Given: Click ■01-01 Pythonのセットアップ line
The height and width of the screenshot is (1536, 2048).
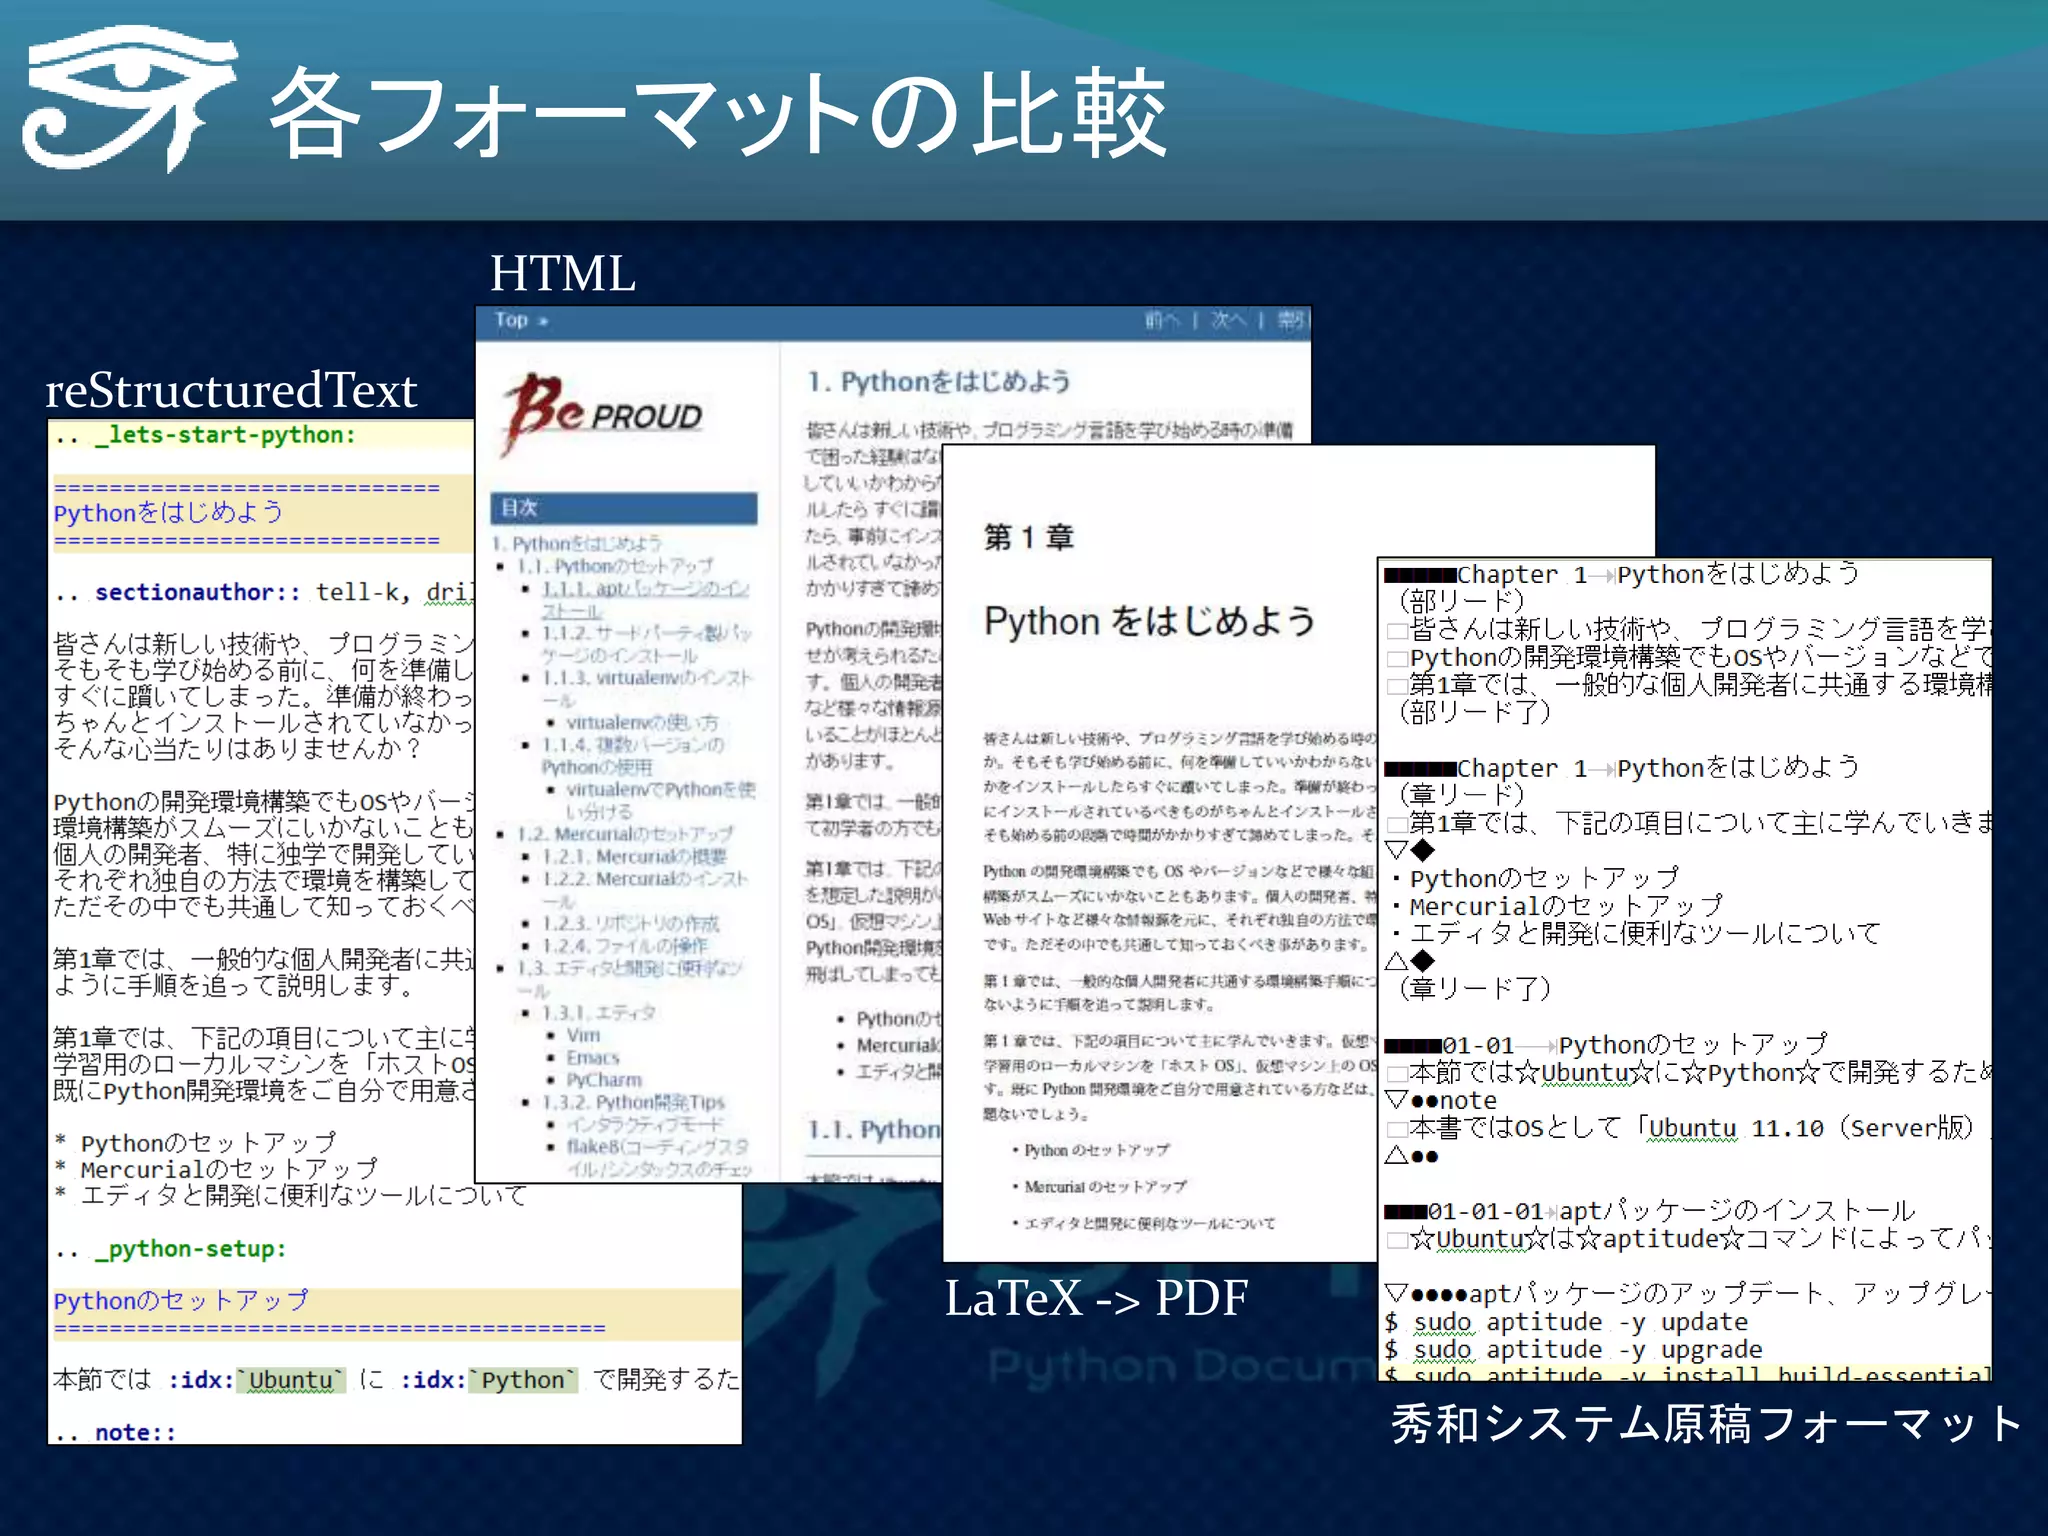Looking at the screenshot, I should click(x=1606, y=1045).
